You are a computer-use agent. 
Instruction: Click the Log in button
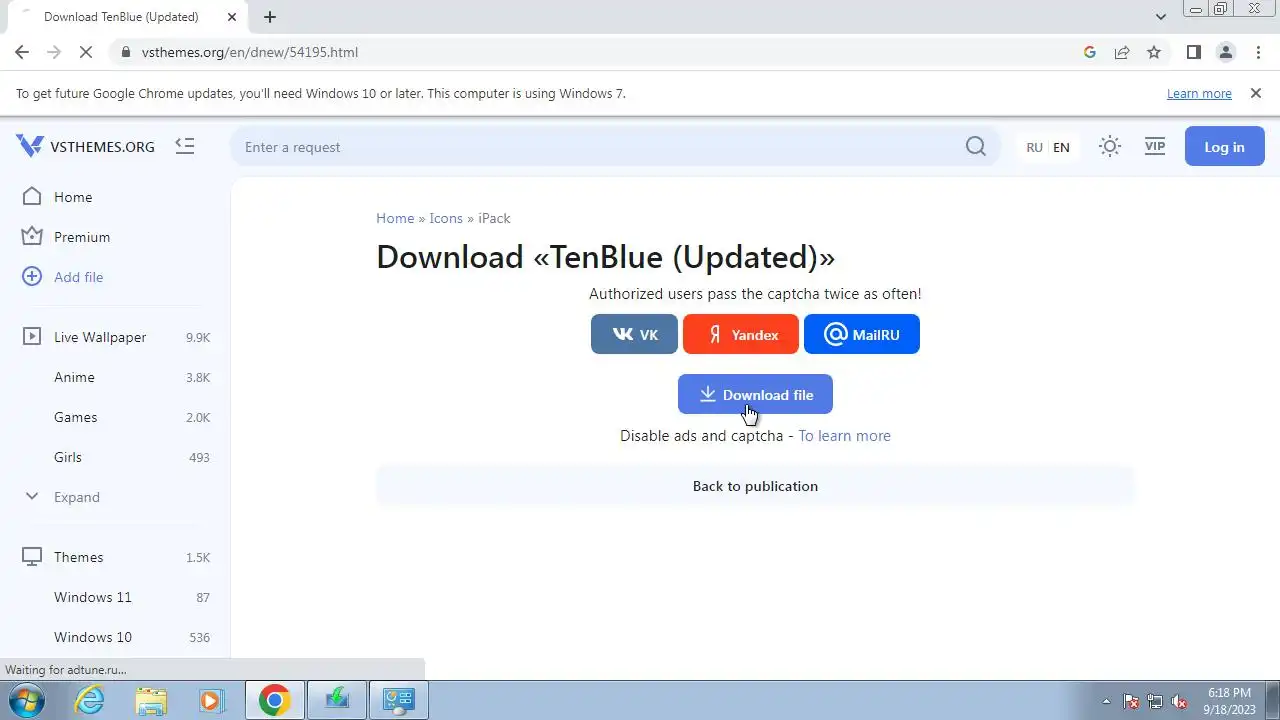pos(1224,146)
